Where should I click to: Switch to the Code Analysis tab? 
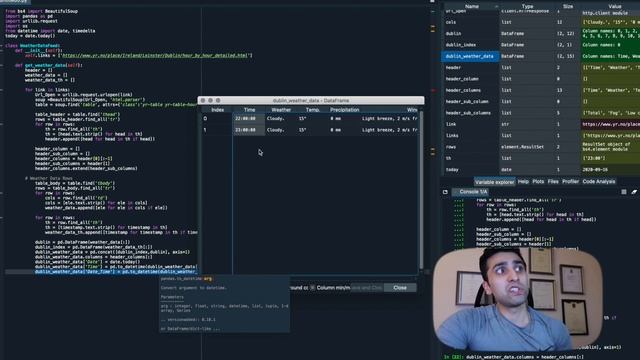599,182
